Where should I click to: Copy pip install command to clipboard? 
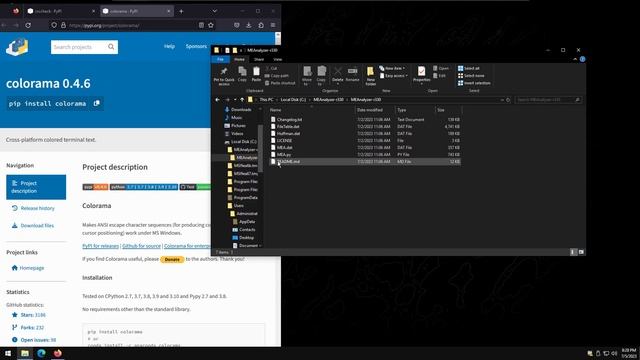[x=97, y=103]
